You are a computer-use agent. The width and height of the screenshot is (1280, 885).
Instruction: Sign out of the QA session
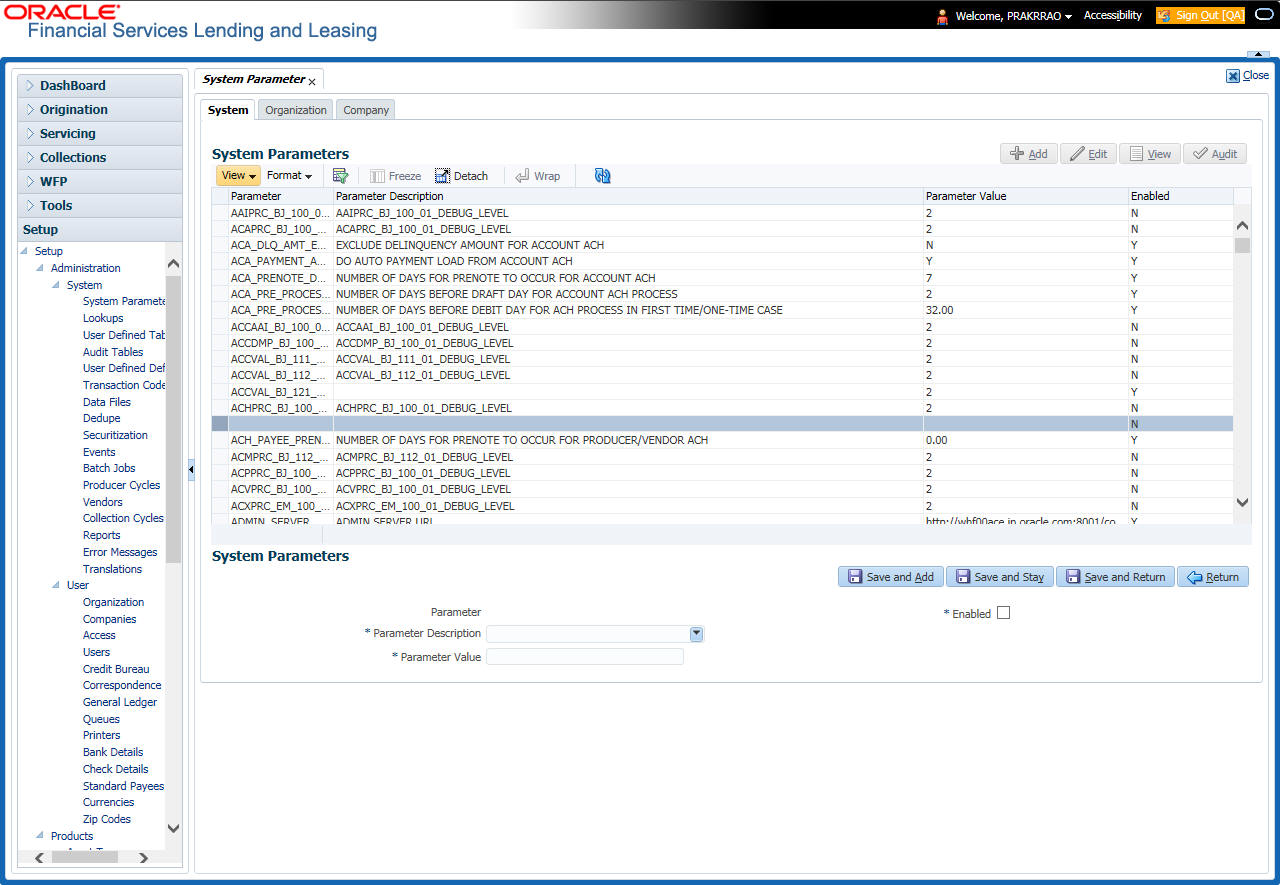[1200, 16]
